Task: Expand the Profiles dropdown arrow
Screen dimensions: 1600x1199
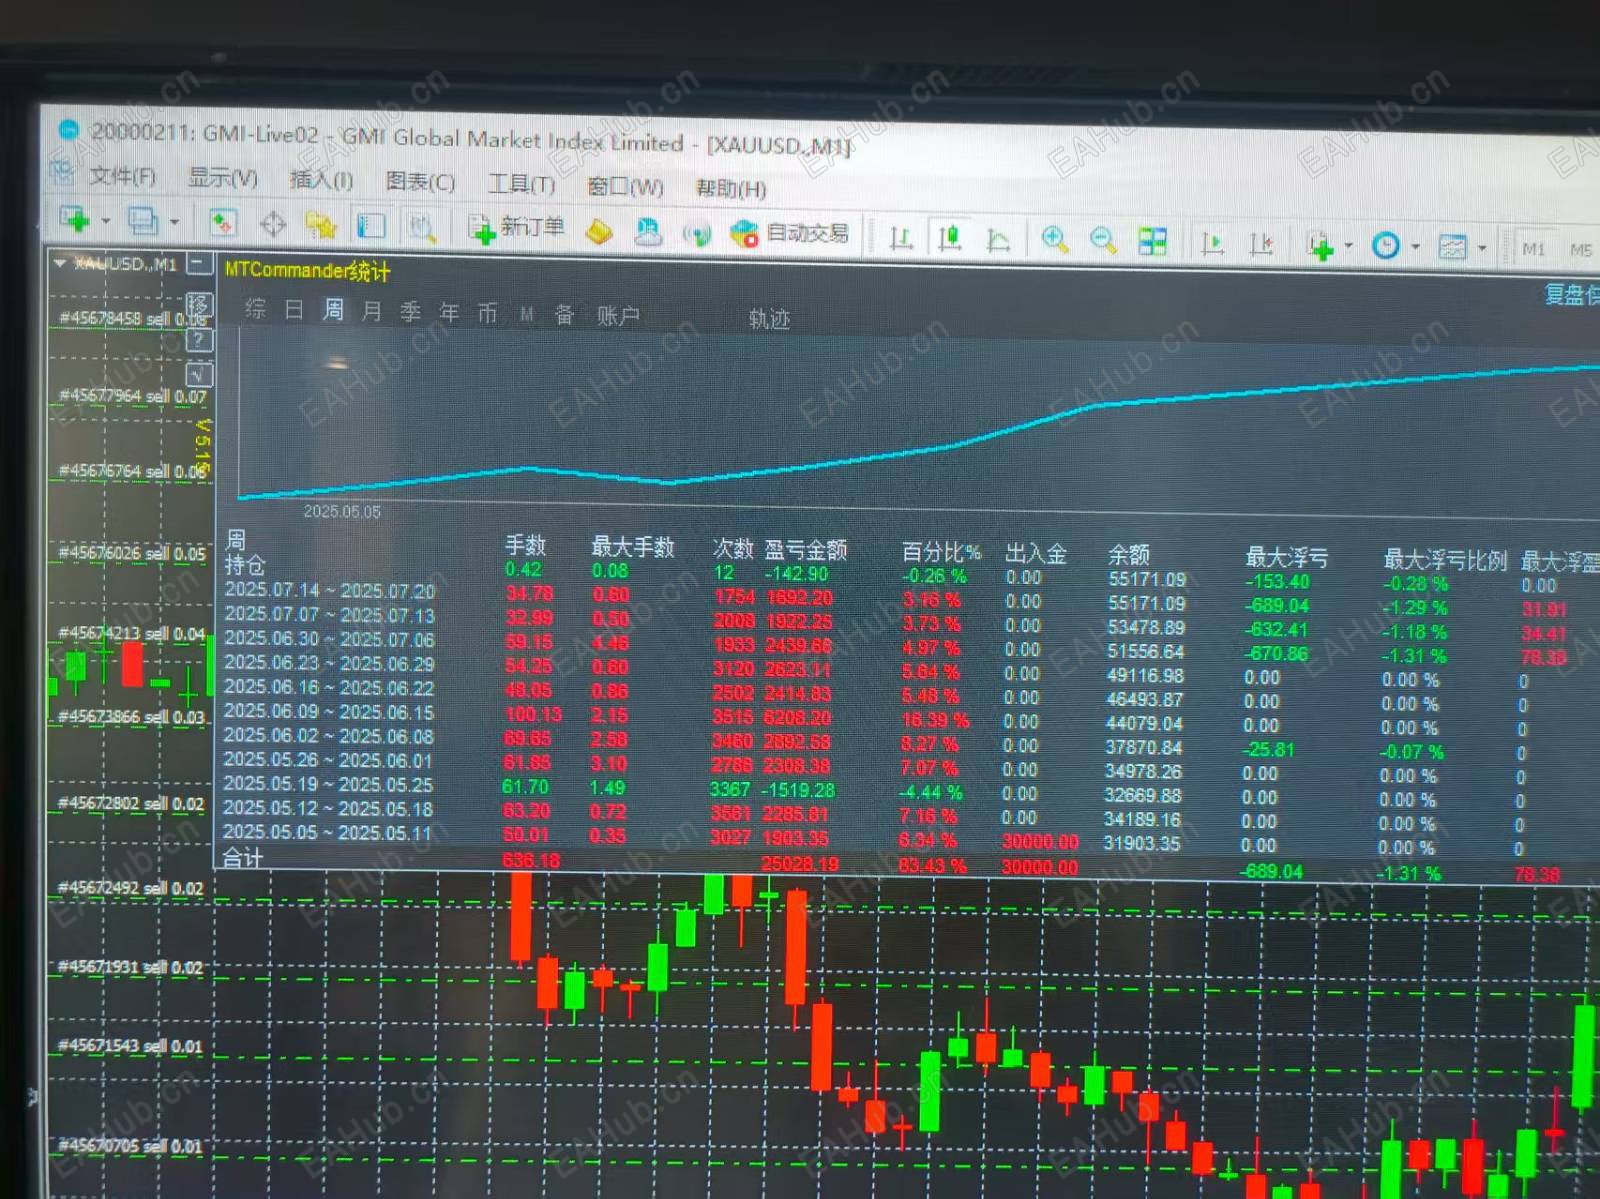Action: (174, 222)
